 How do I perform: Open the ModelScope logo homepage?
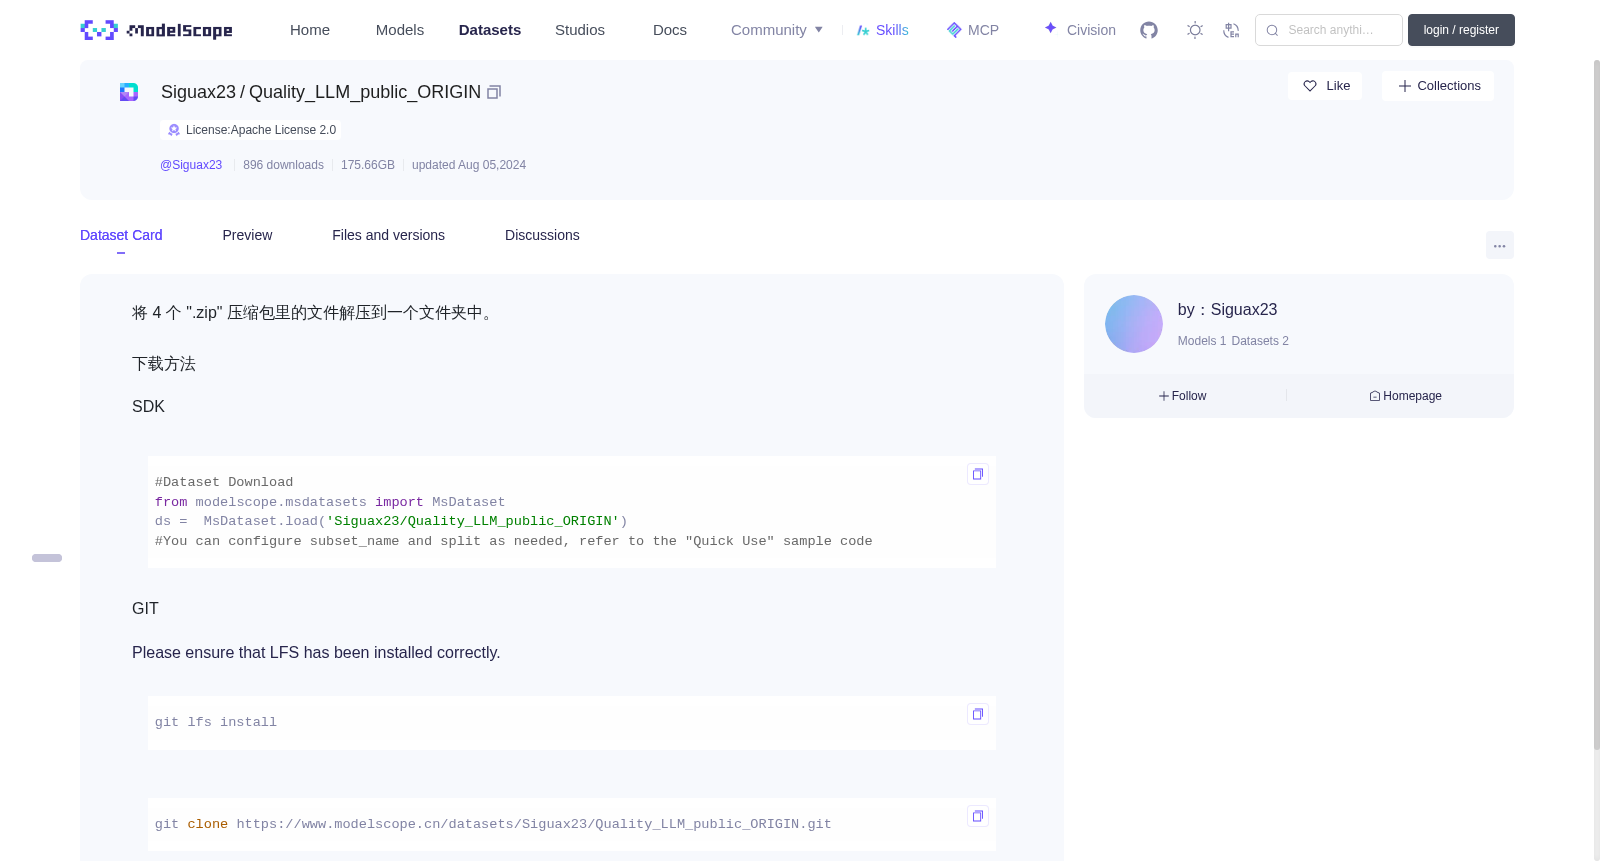pos(156,30)
